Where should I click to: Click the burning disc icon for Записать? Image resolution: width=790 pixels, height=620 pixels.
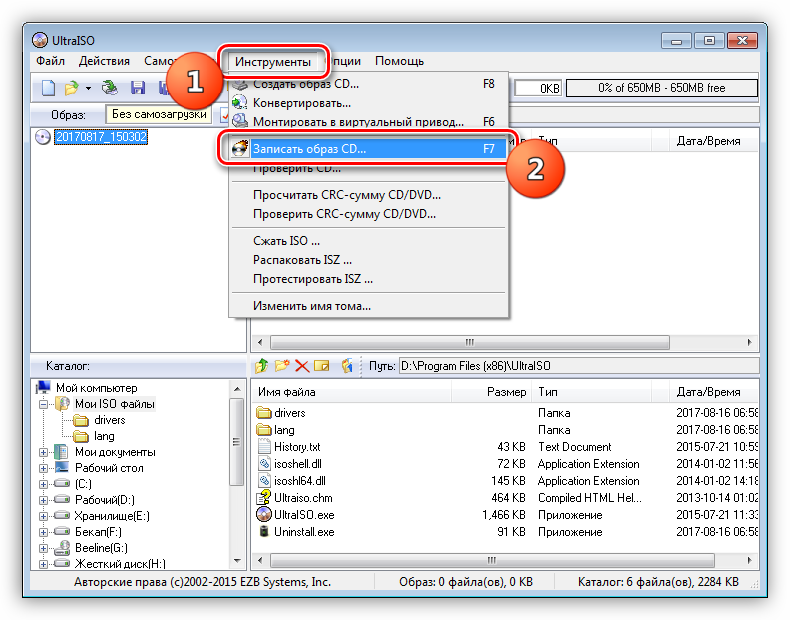[240, 149]
